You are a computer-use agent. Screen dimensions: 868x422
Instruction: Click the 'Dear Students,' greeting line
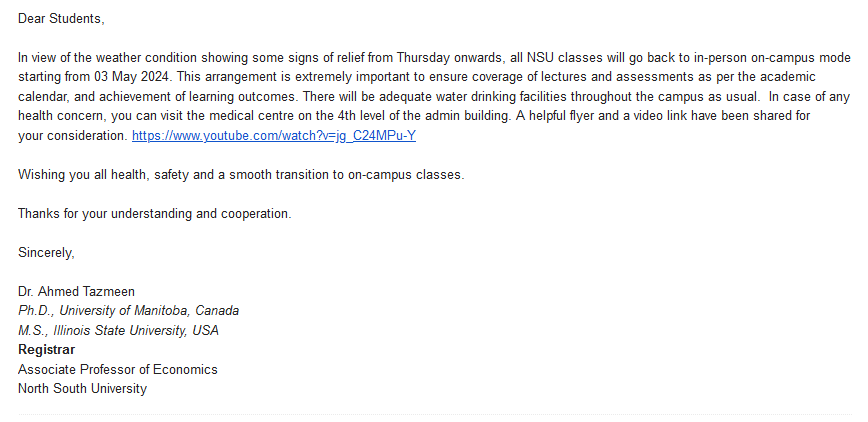(61, 19)
